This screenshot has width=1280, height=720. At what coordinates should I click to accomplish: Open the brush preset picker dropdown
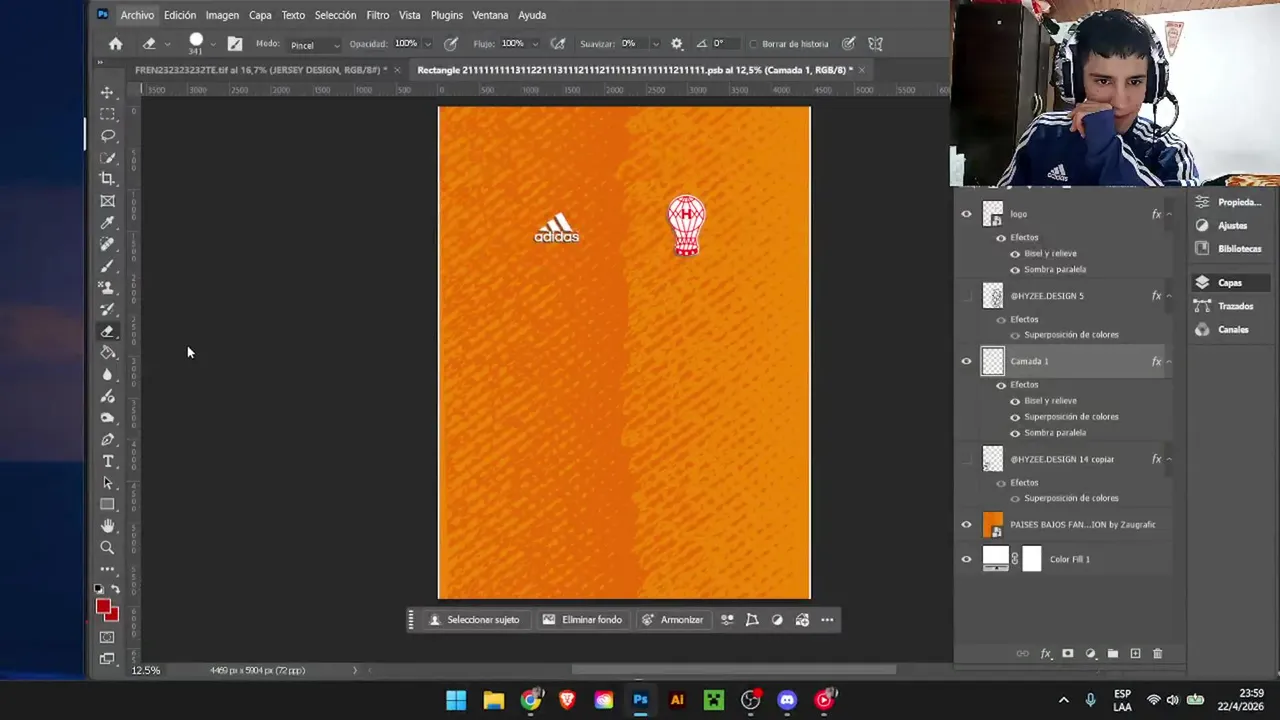click(213, 44)
